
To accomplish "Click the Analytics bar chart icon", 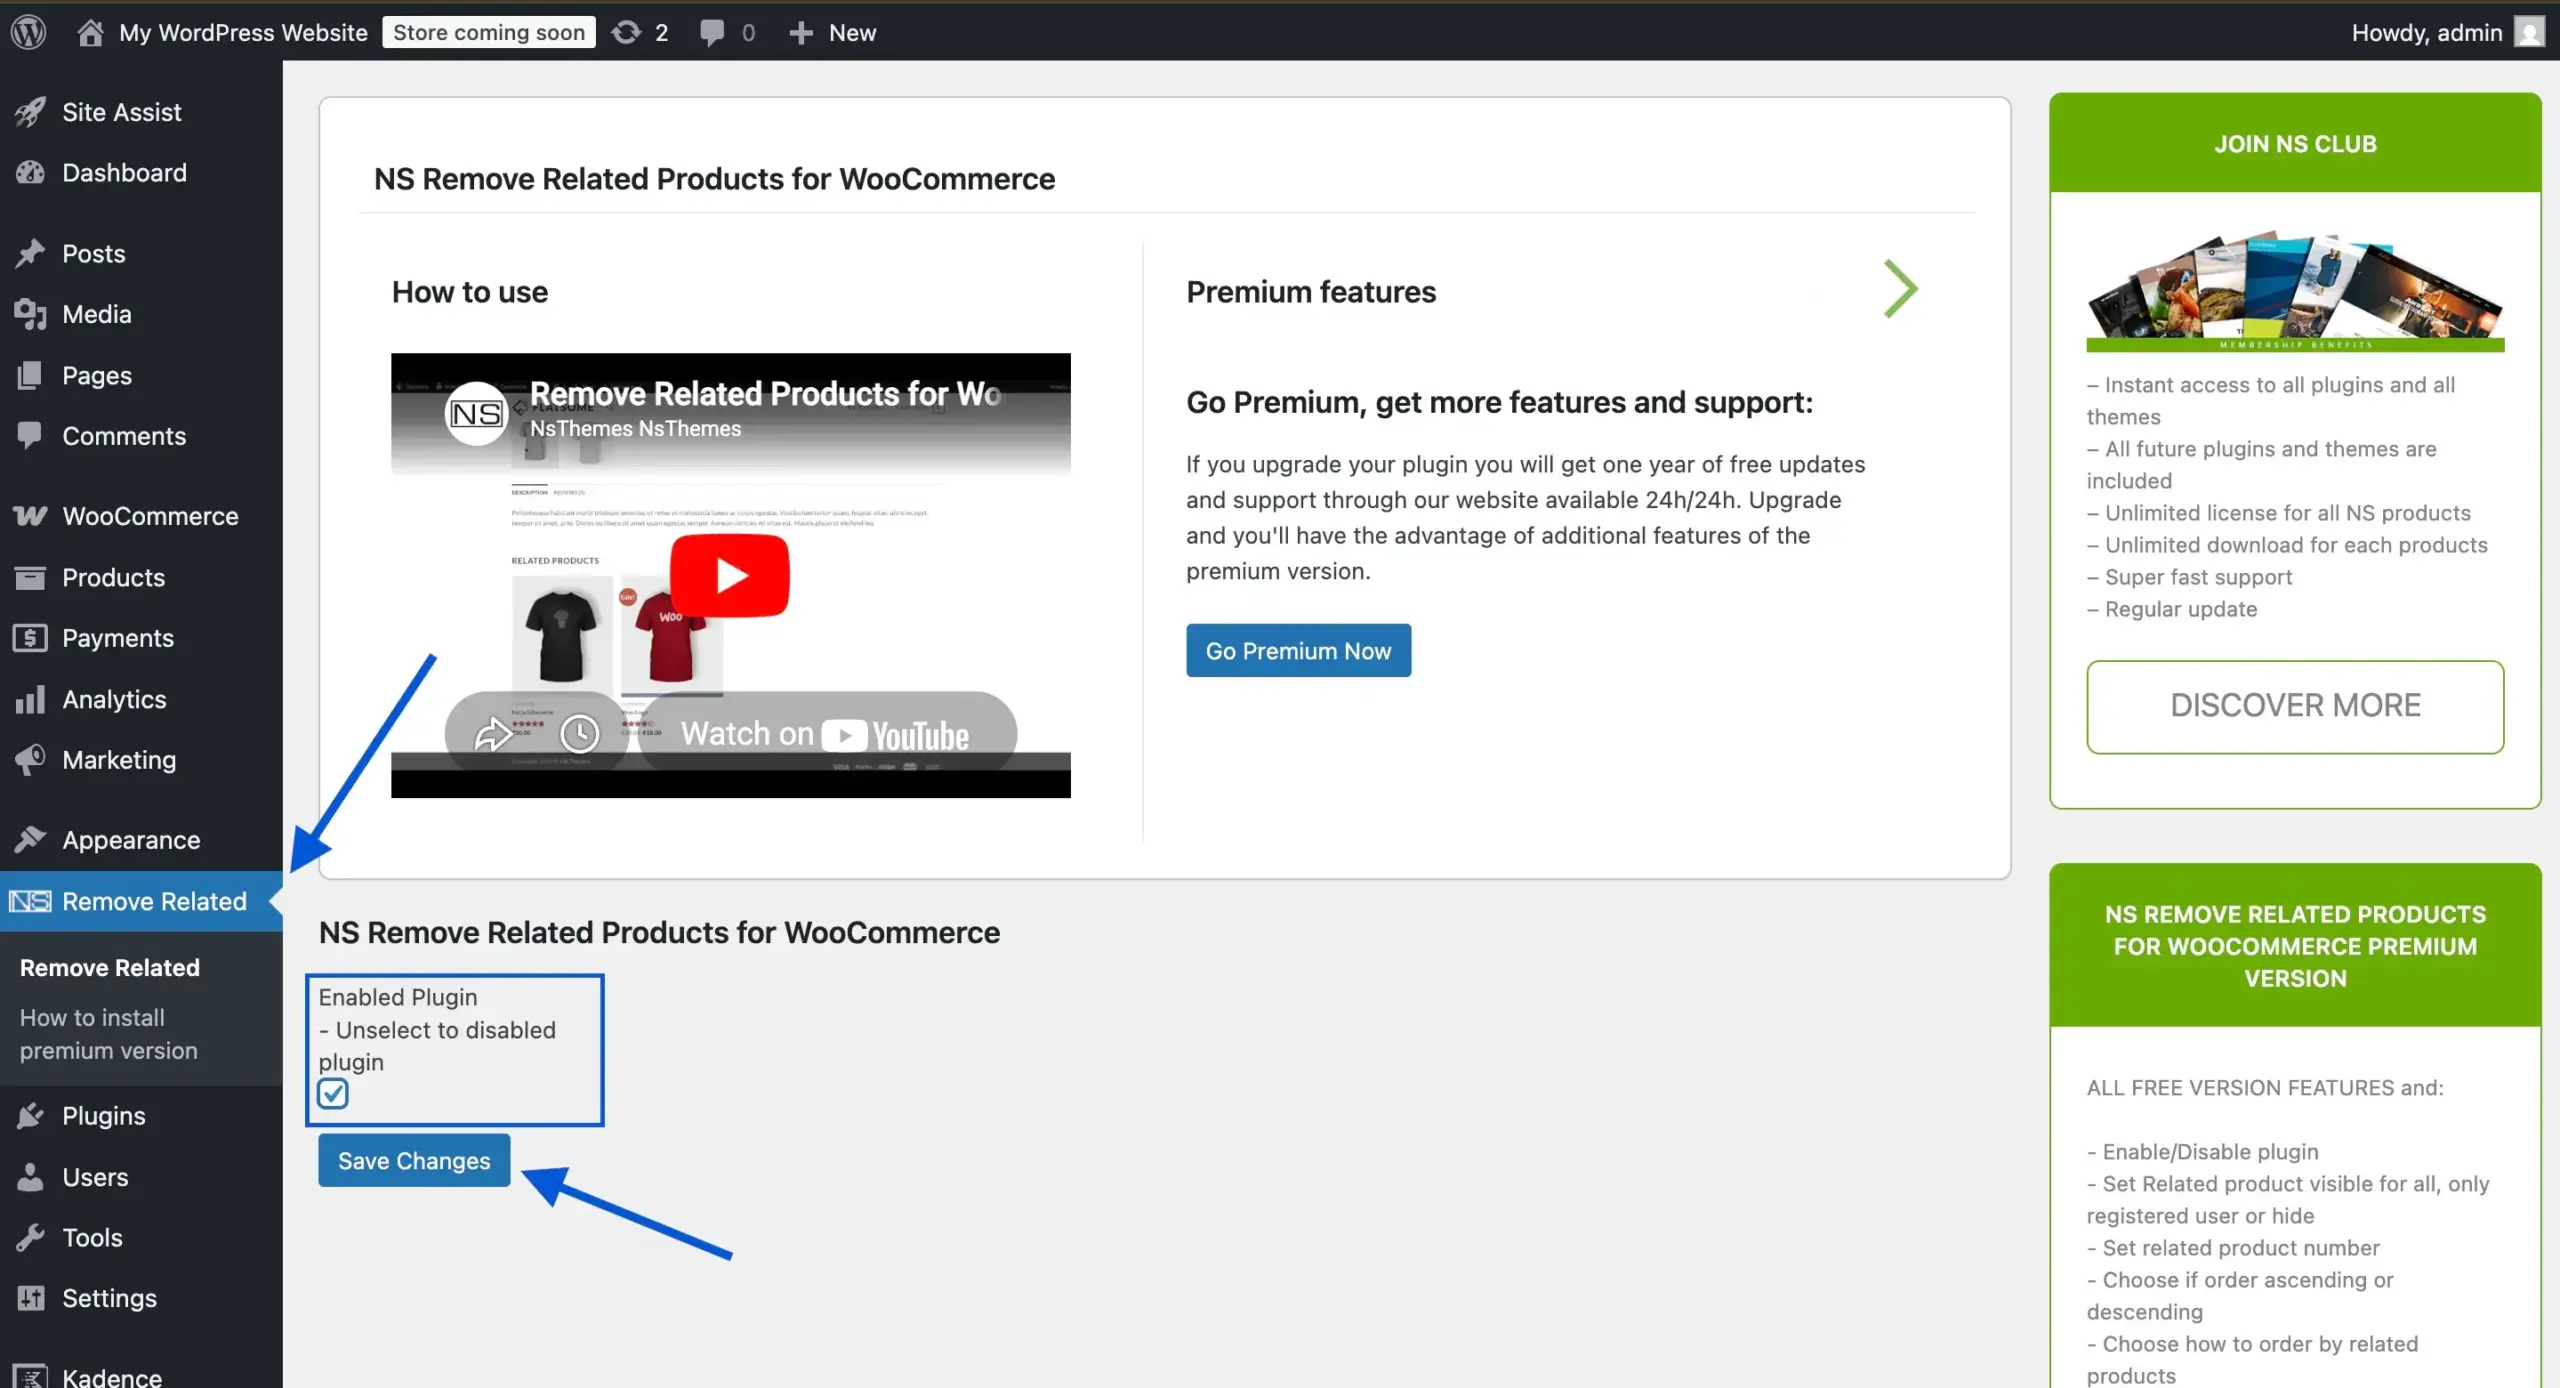I will click(x=30, y=699).
